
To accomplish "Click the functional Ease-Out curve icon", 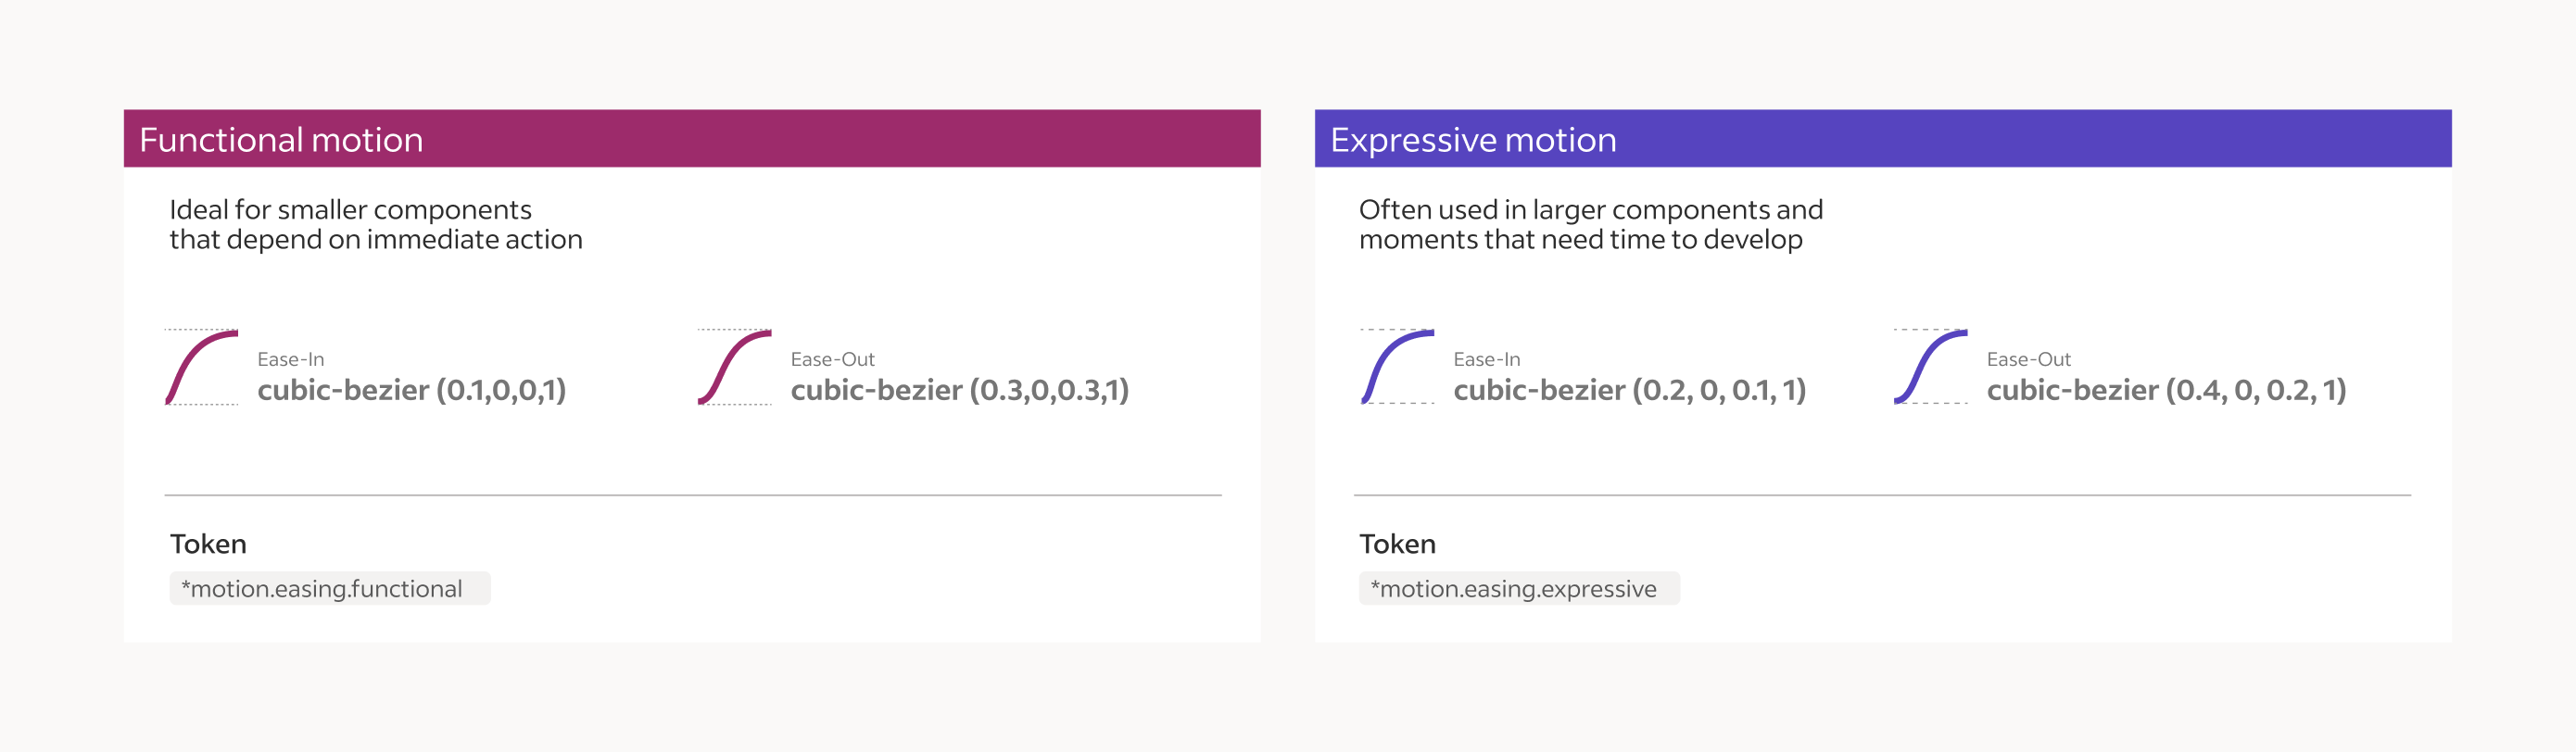I will [735, 367].
